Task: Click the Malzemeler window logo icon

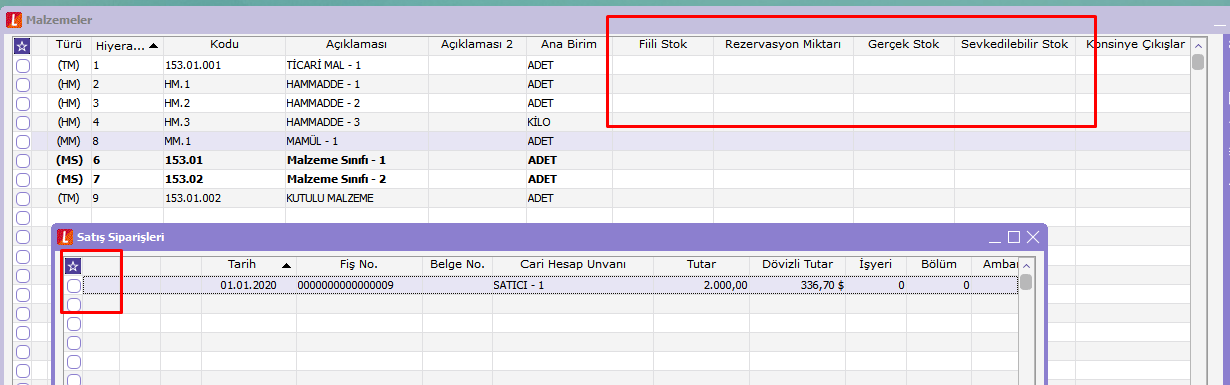Action: [12, 18]
